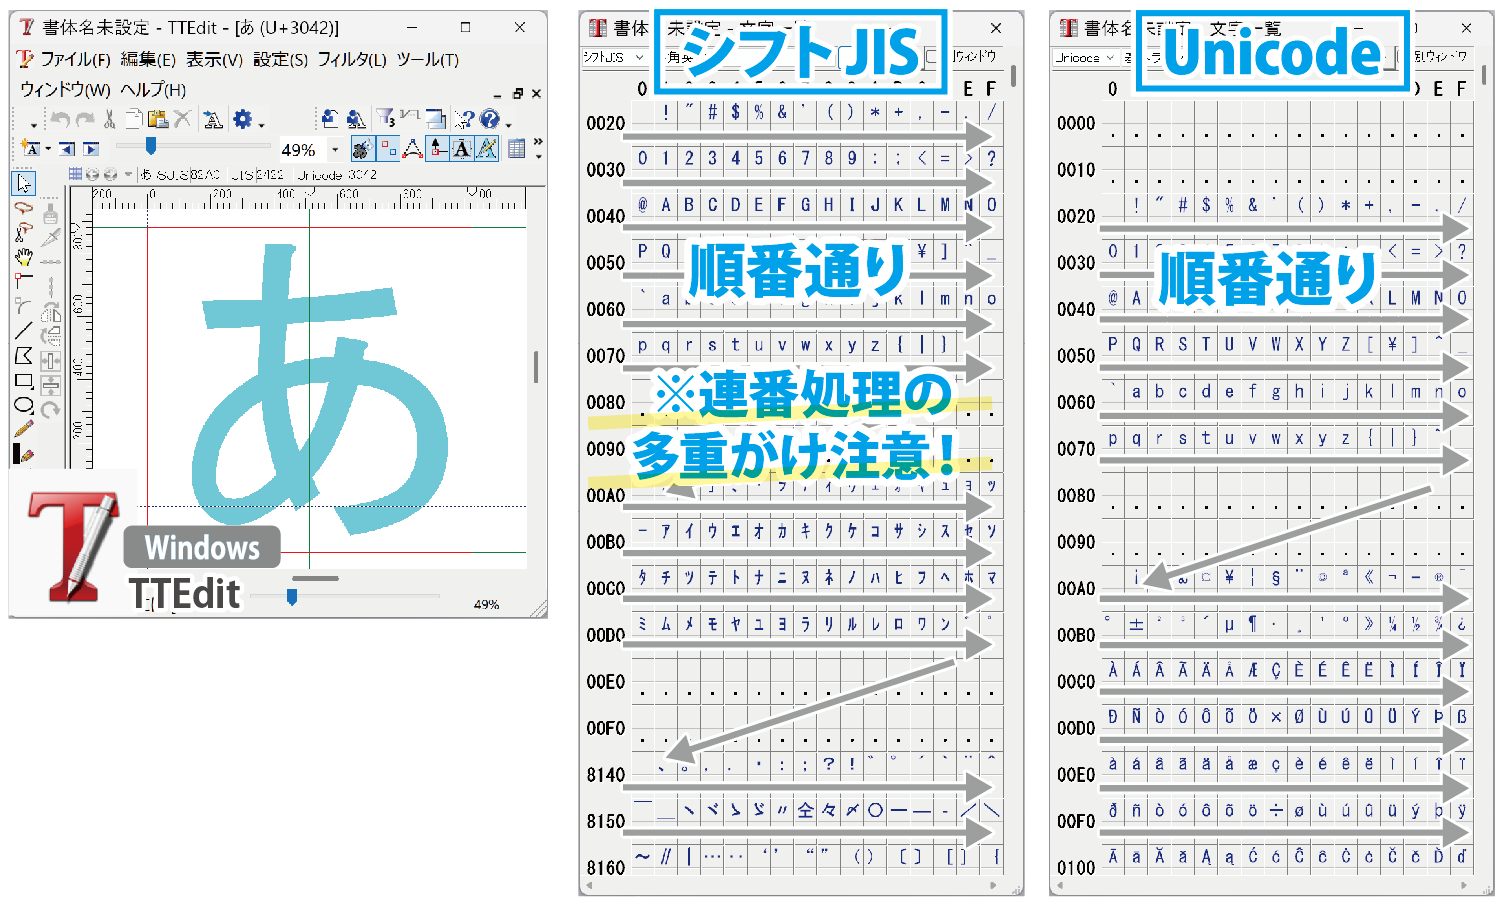Click the grayed ink bottle tool
The width and height of the screenshot is (1507, 904).
pyautogui.click(x=50, y=212)
